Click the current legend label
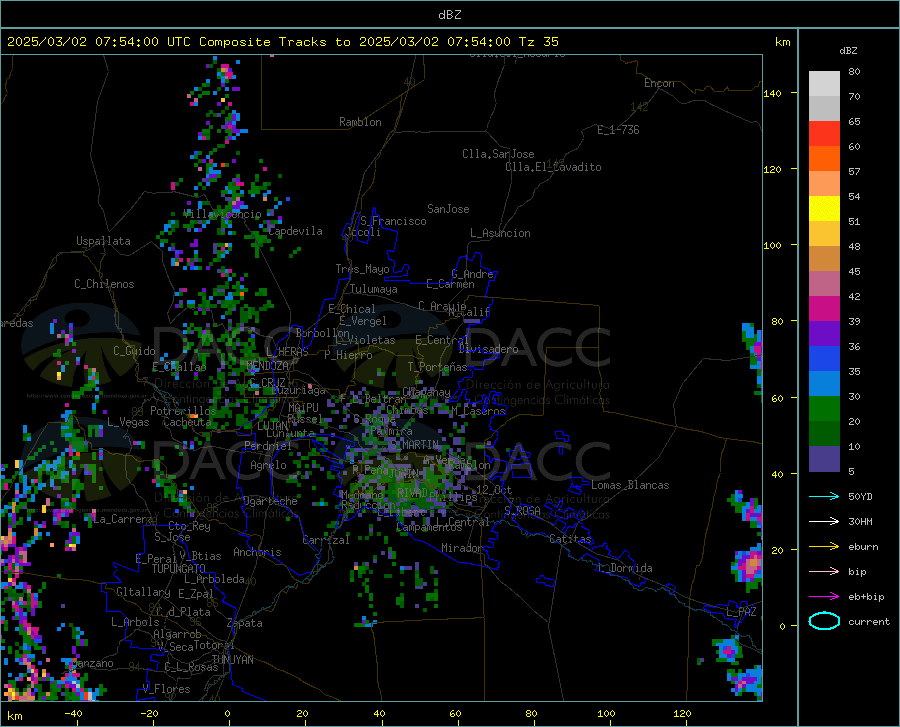Viewport: 900px width, 727px height. click(868, 621)
